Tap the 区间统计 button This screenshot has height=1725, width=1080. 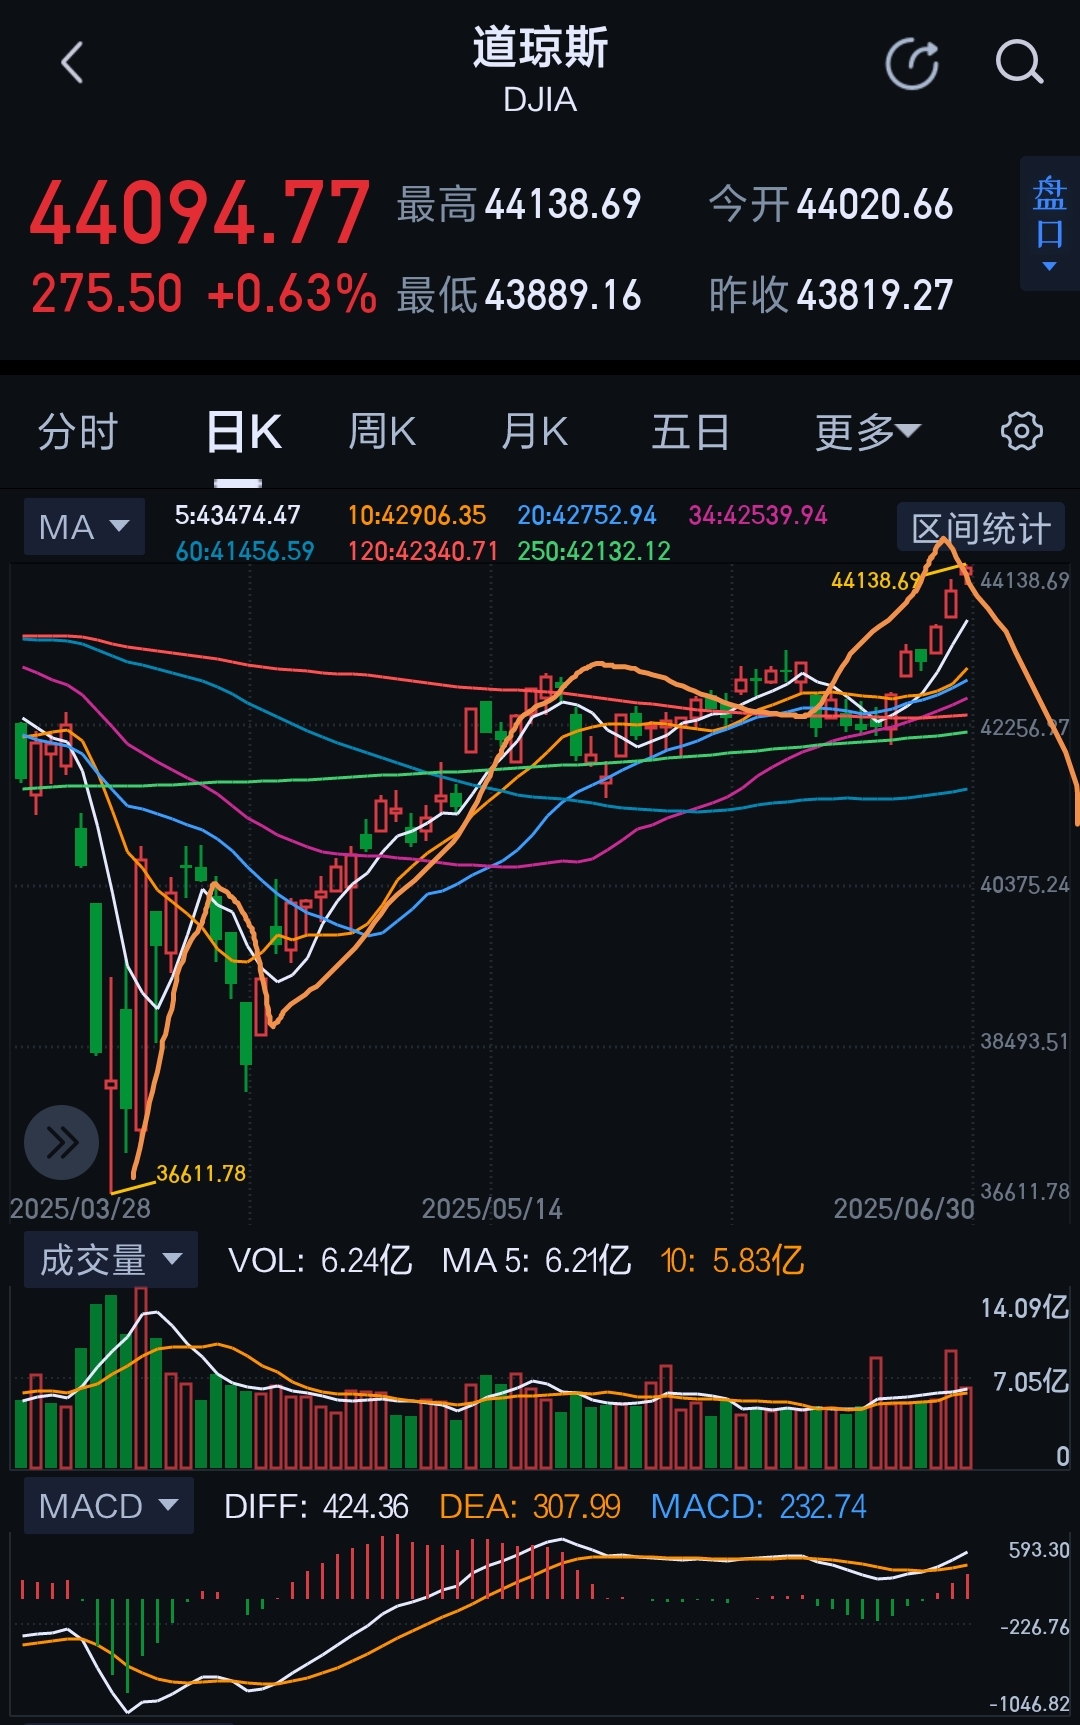[x=980, y=528]
